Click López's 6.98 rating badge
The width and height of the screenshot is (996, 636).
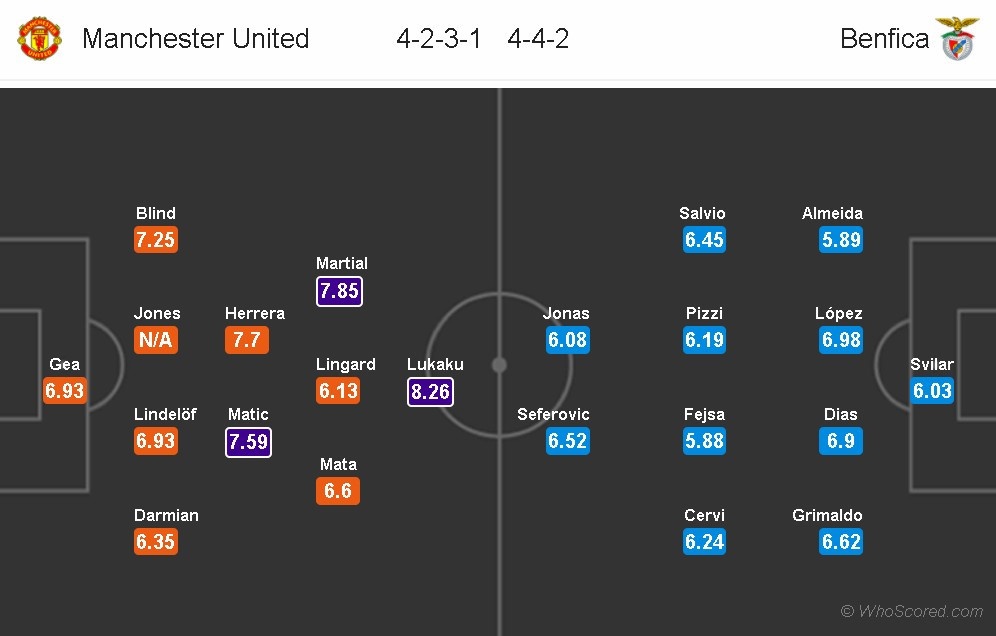(841, 340)
